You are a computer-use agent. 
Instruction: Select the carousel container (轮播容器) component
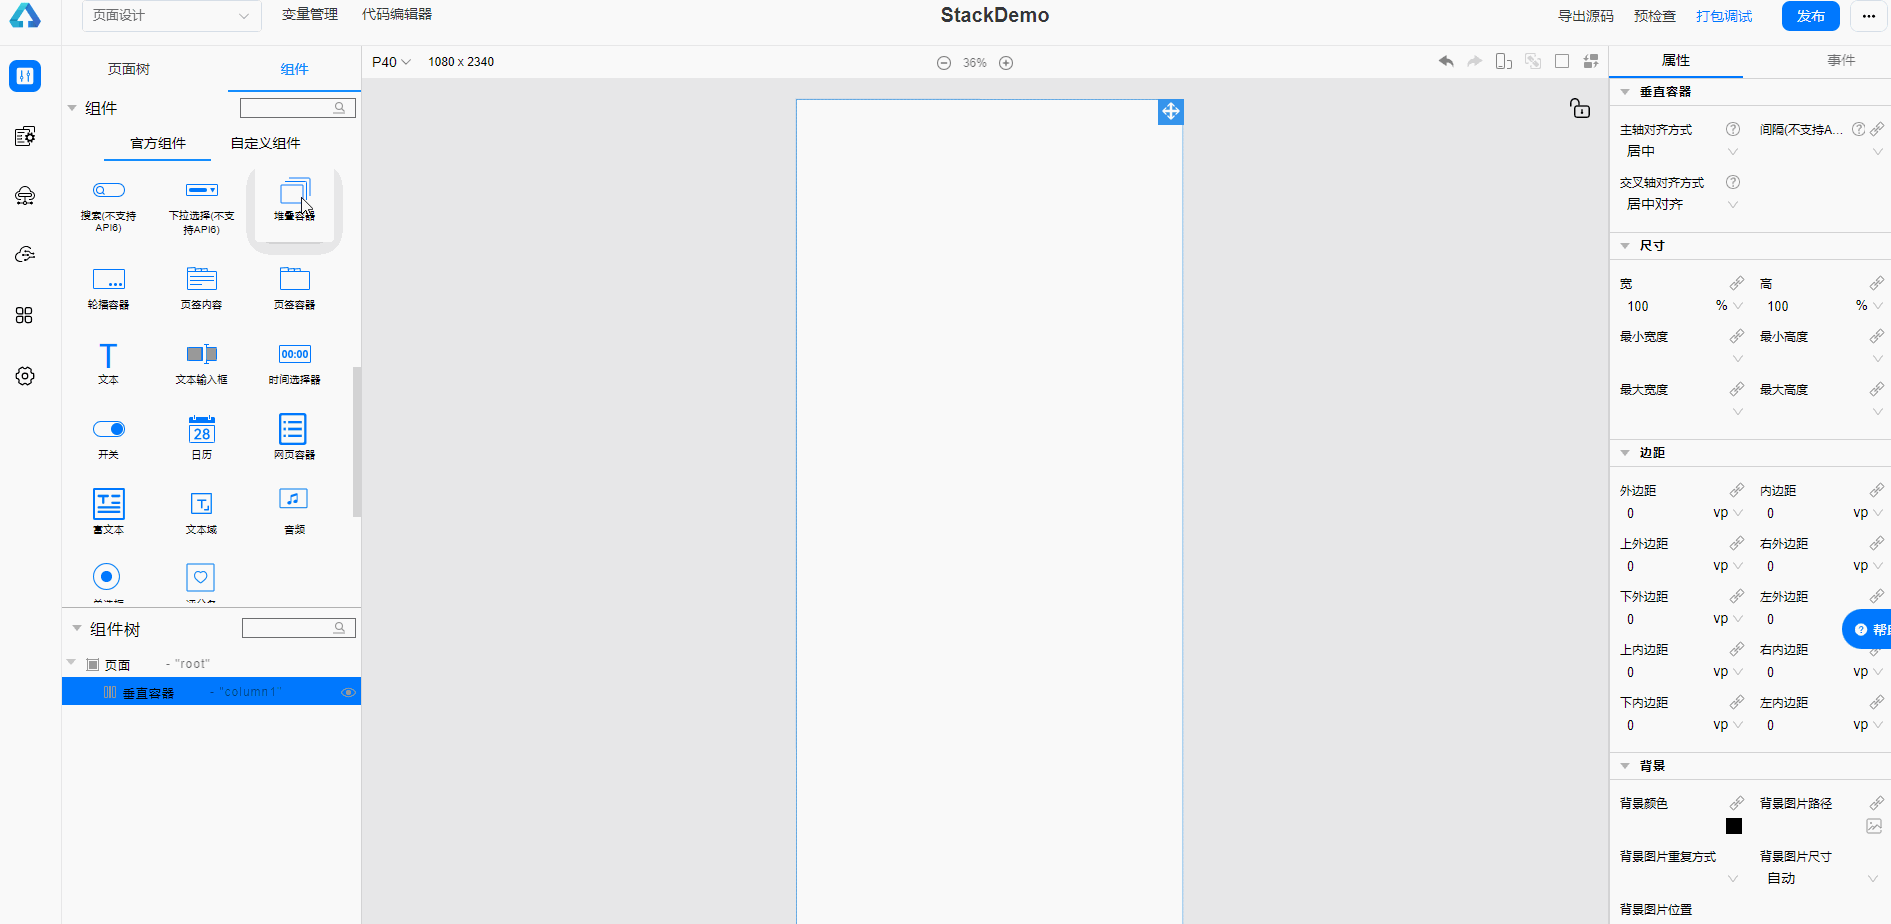[108, 288]
